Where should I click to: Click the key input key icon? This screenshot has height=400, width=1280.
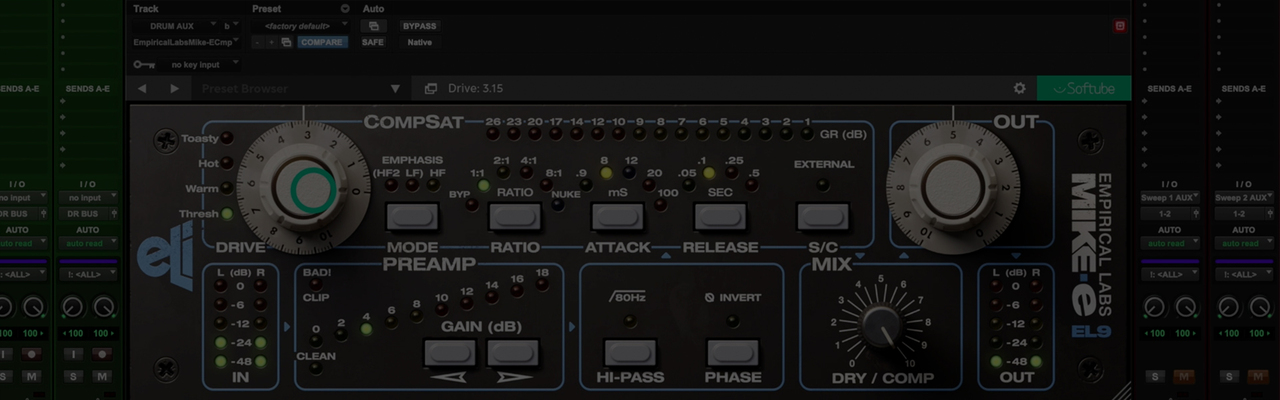click(144, 64)
